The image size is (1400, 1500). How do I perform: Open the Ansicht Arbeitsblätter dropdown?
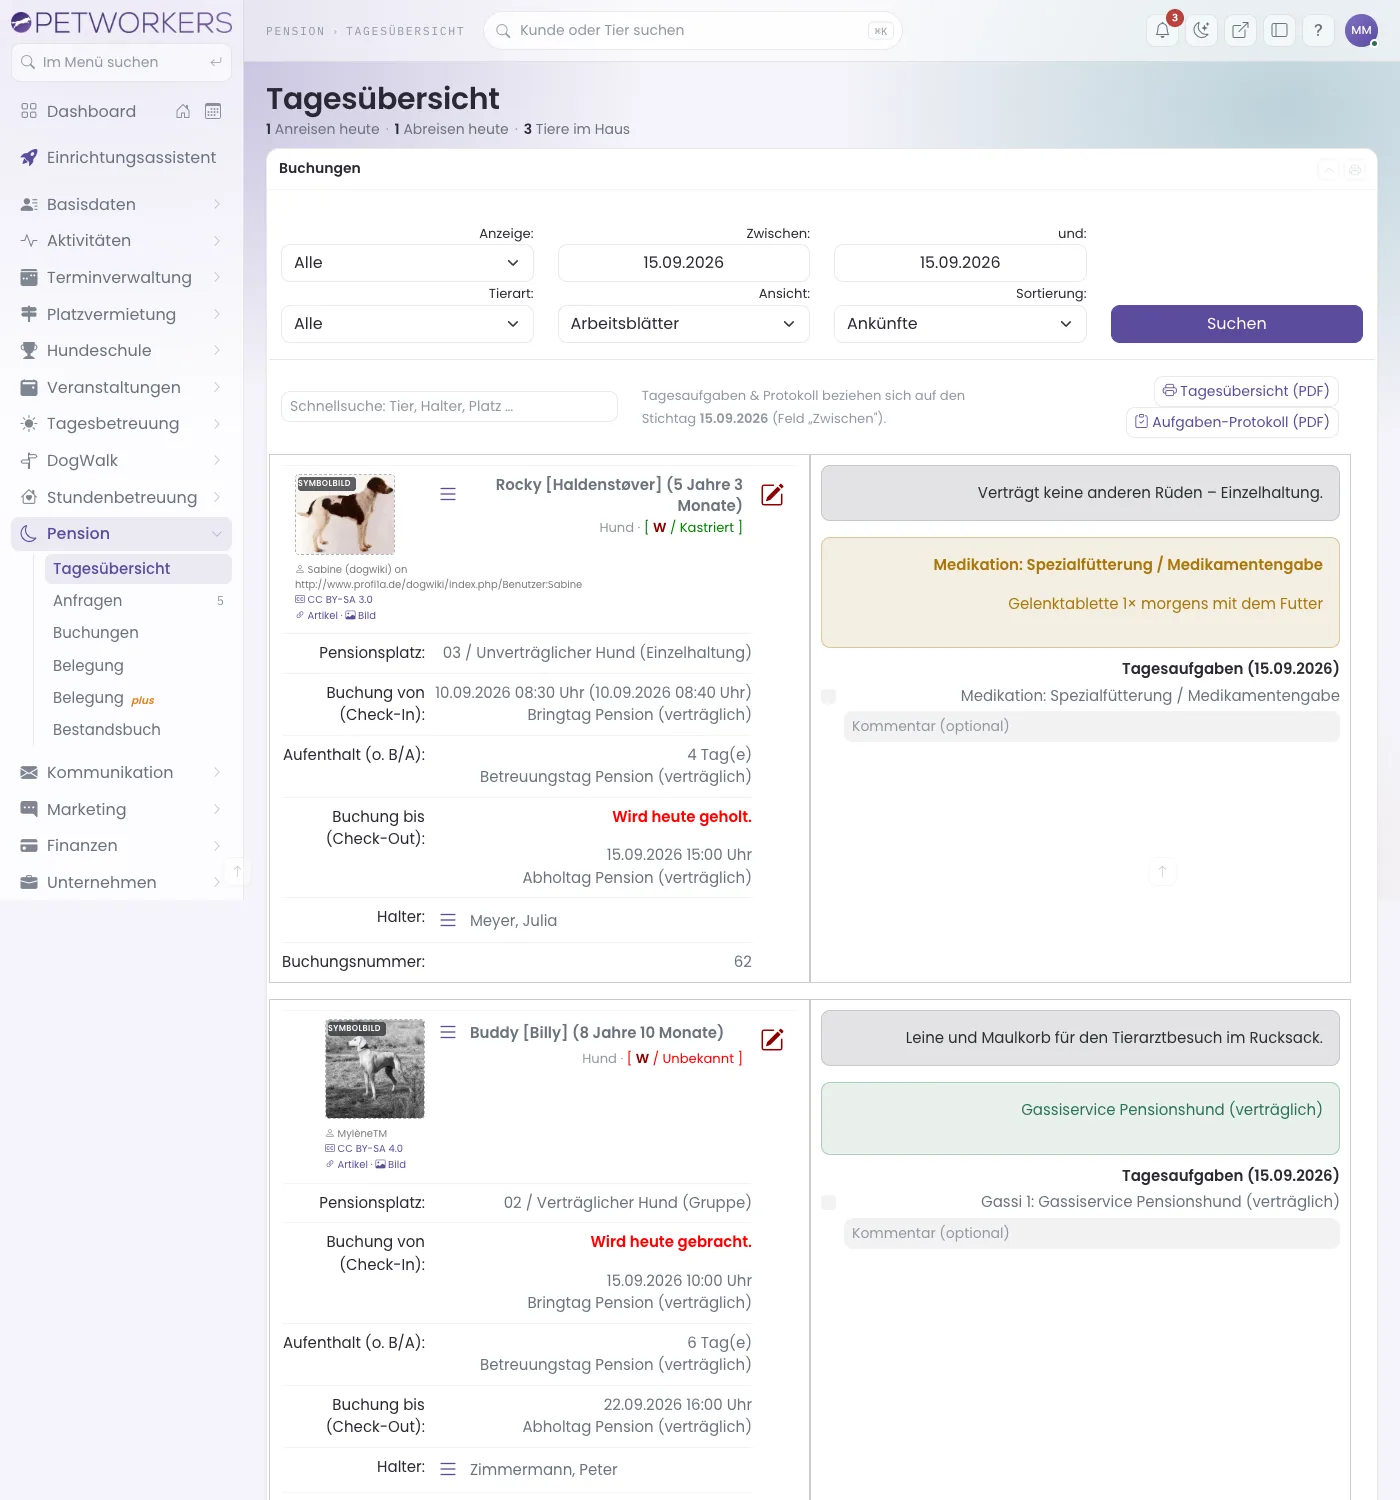(683, 324)
